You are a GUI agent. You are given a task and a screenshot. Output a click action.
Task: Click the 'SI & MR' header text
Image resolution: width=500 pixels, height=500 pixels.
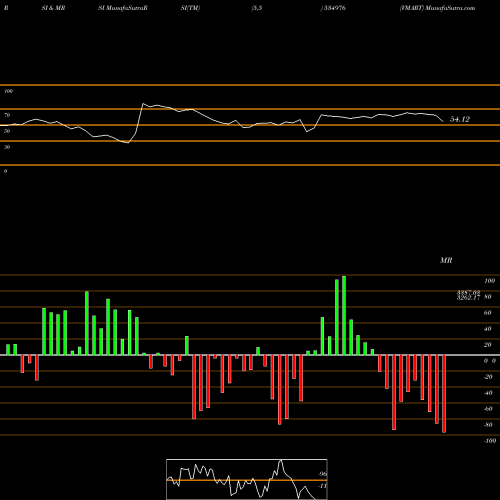[x=53, y=8]
